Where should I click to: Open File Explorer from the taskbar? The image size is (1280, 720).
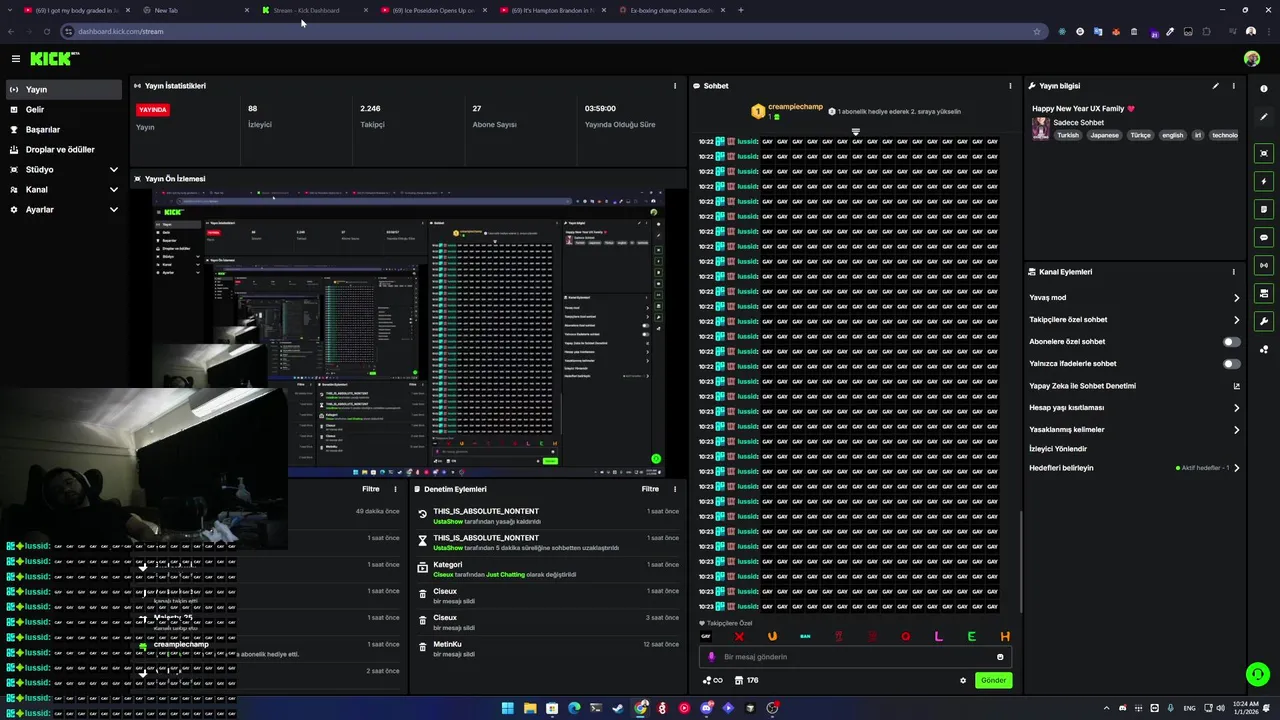coord(530,708)
